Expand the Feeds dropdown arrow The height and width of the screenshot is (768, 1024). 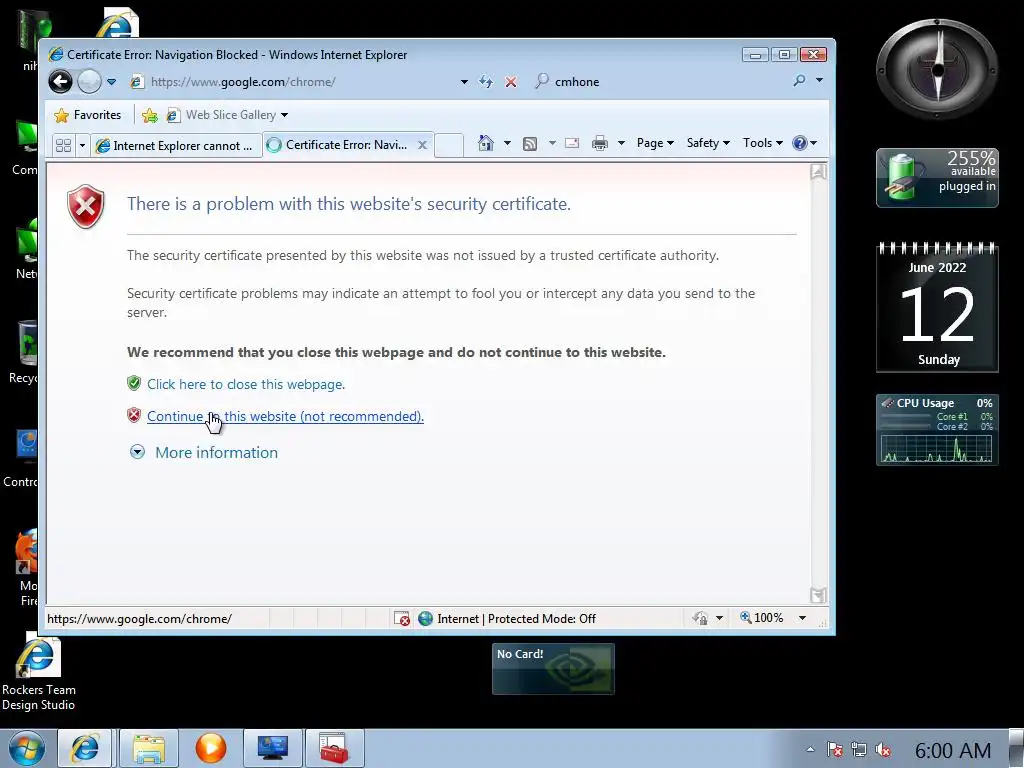(552, 143)
